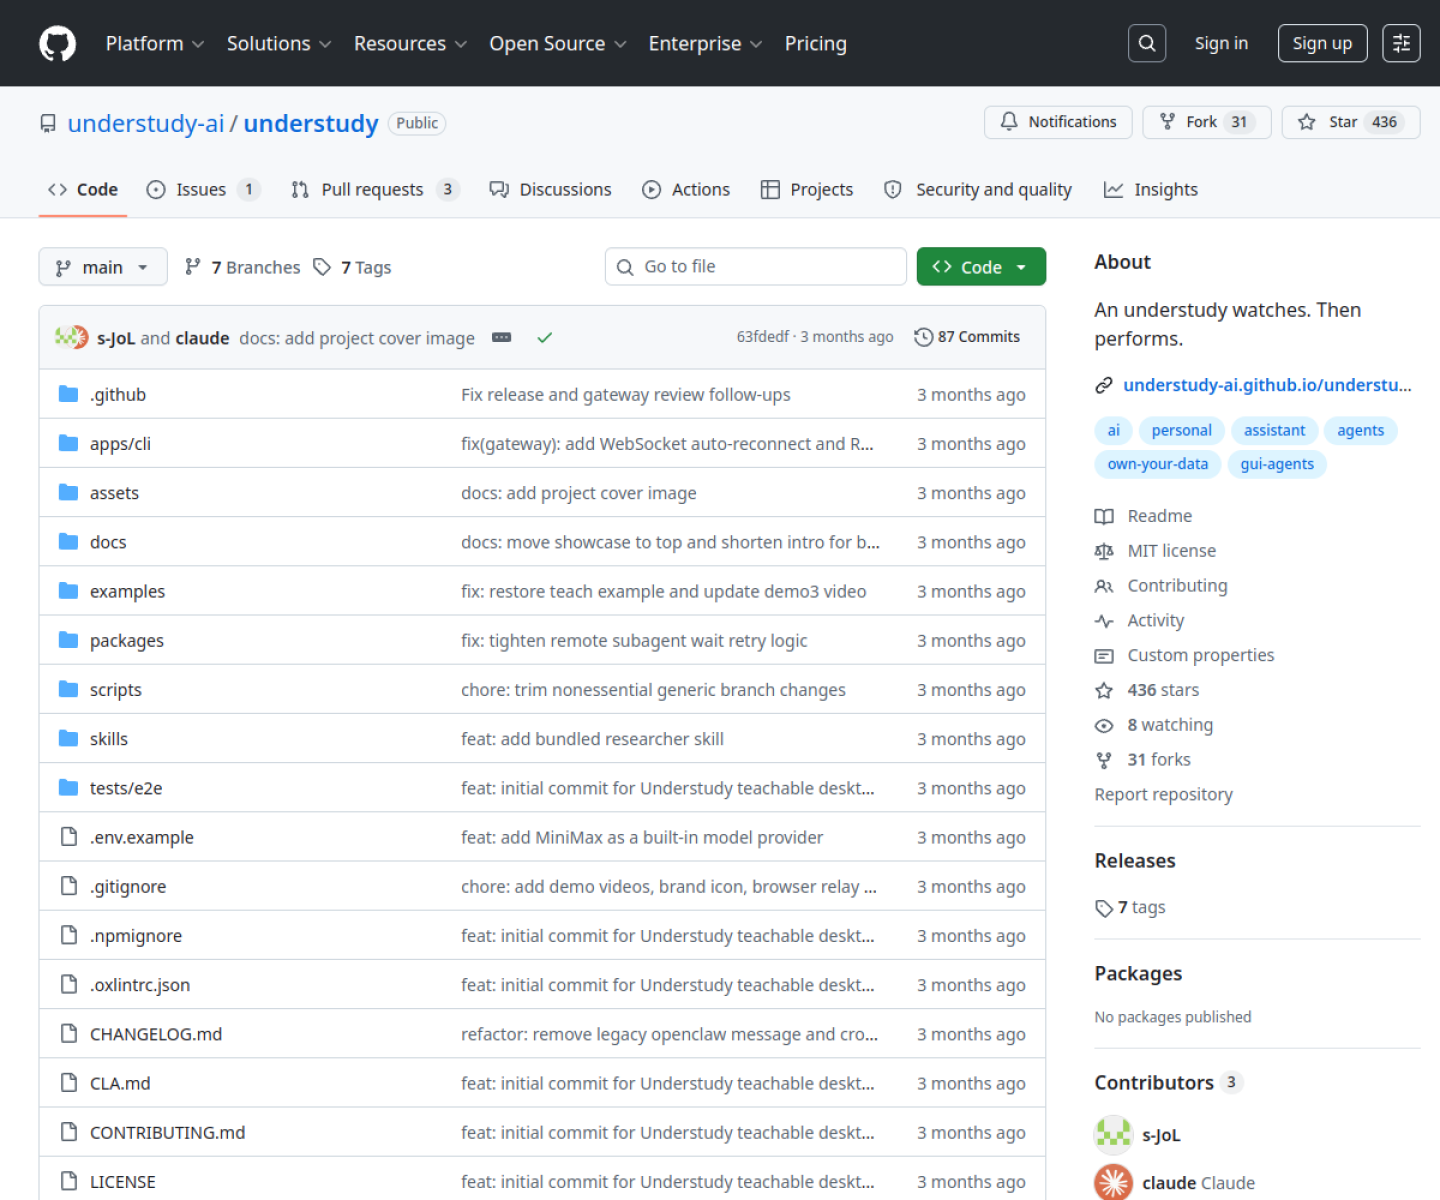
Task: Expand the Platform menu
Action: (155, 44)
